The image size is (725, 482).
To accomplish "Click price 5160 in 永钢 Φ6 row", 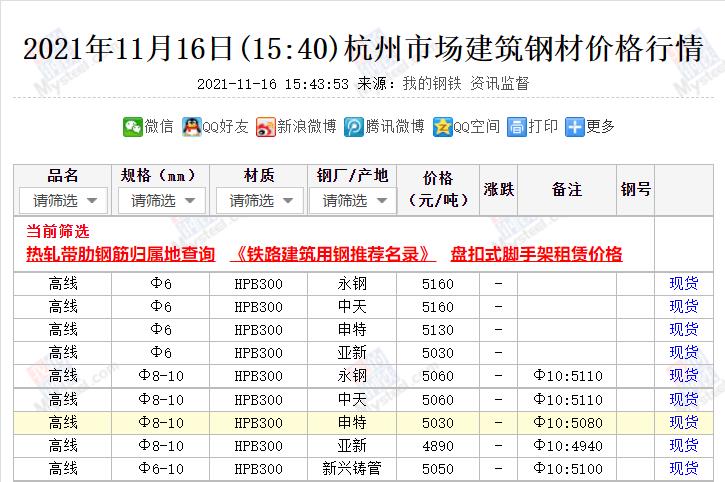I will [438, 284].
